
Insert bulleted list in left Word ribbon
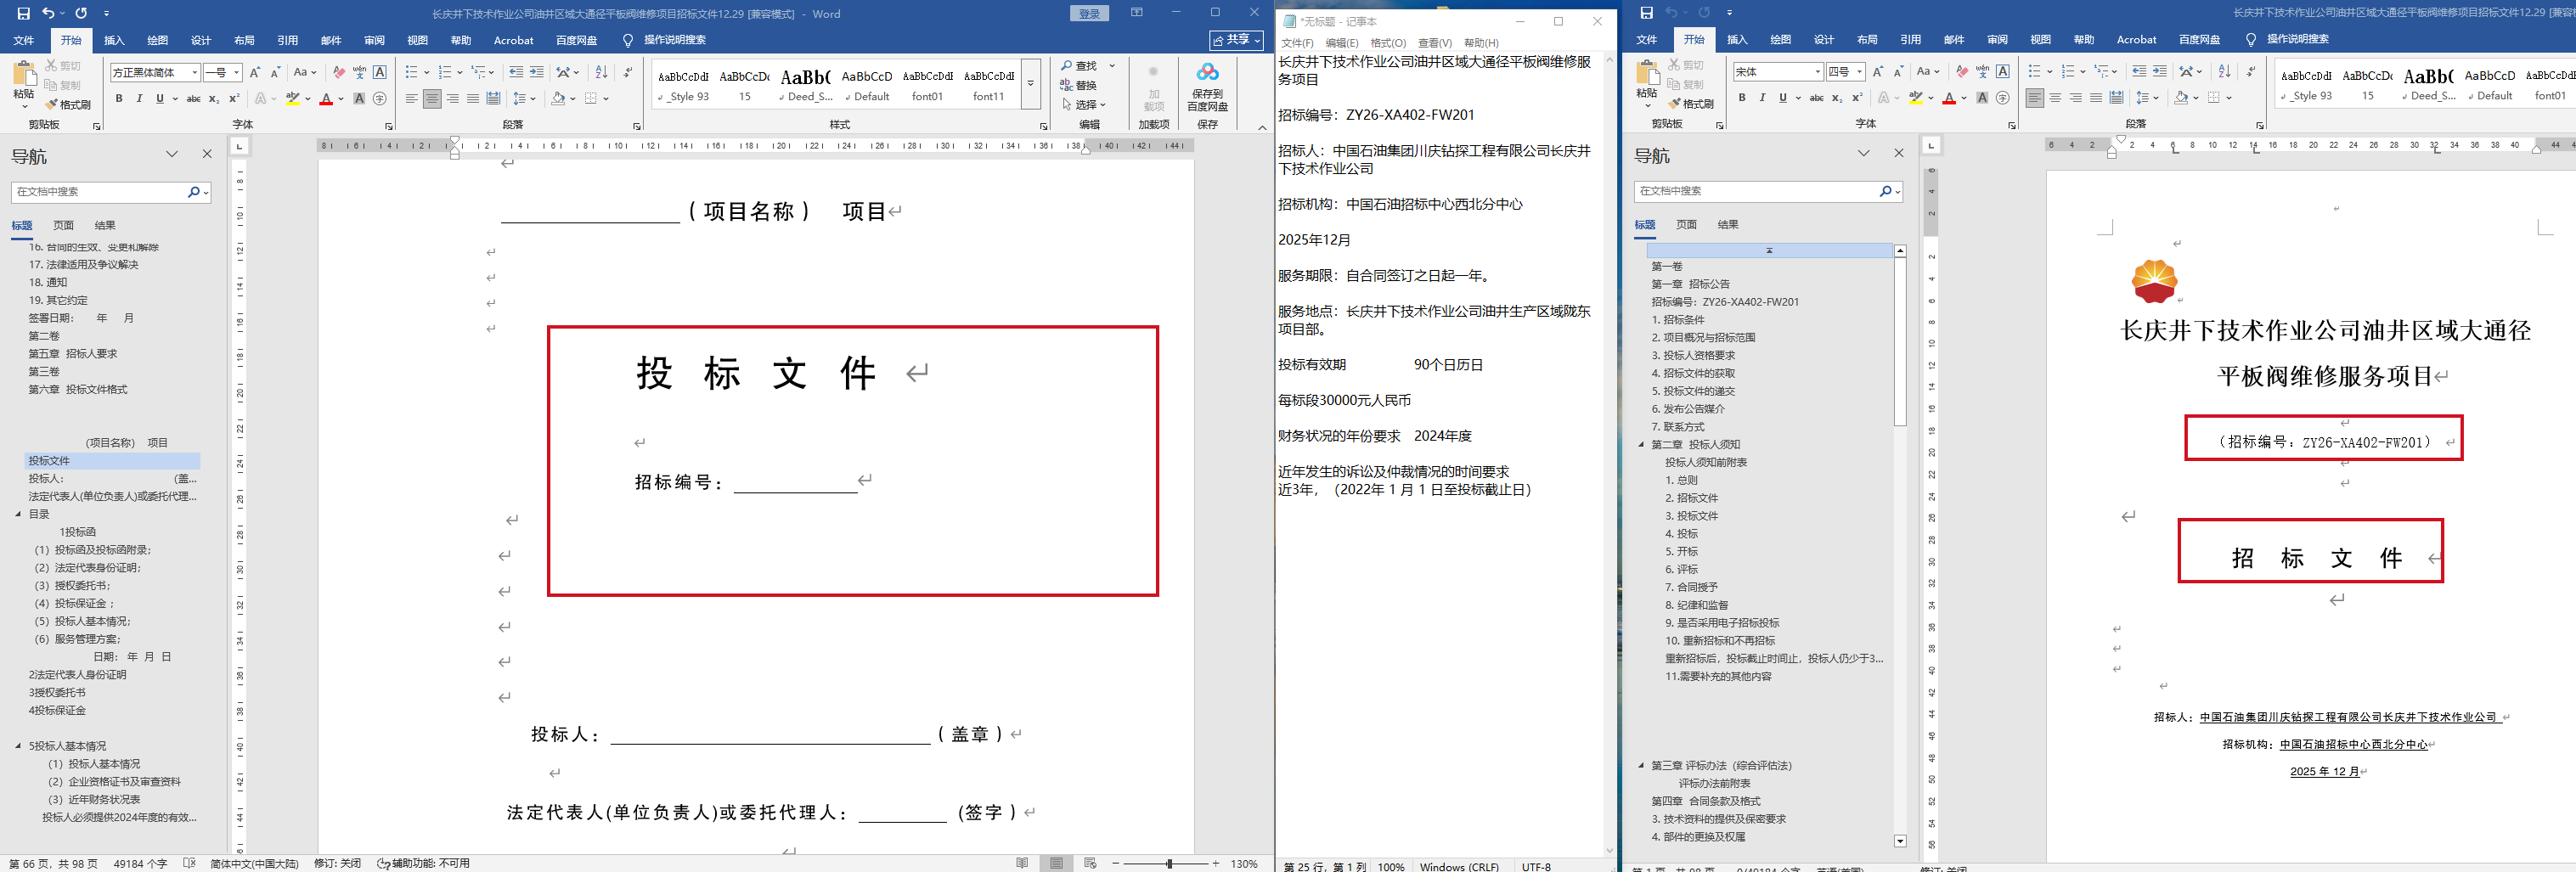[411, 72]
